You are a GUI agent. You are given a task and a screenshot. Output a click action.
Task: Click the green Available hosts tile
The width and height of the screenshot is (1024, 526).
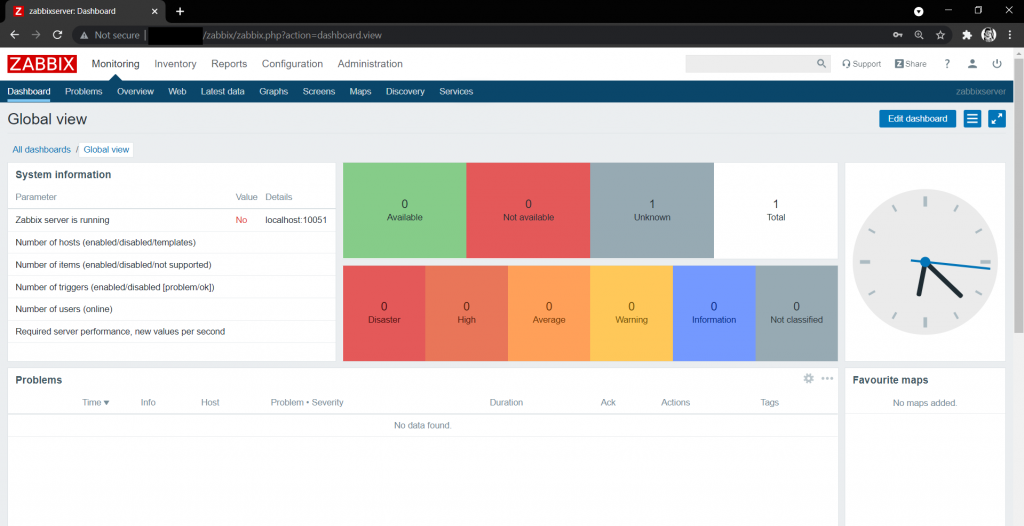(x=404, y=210)
